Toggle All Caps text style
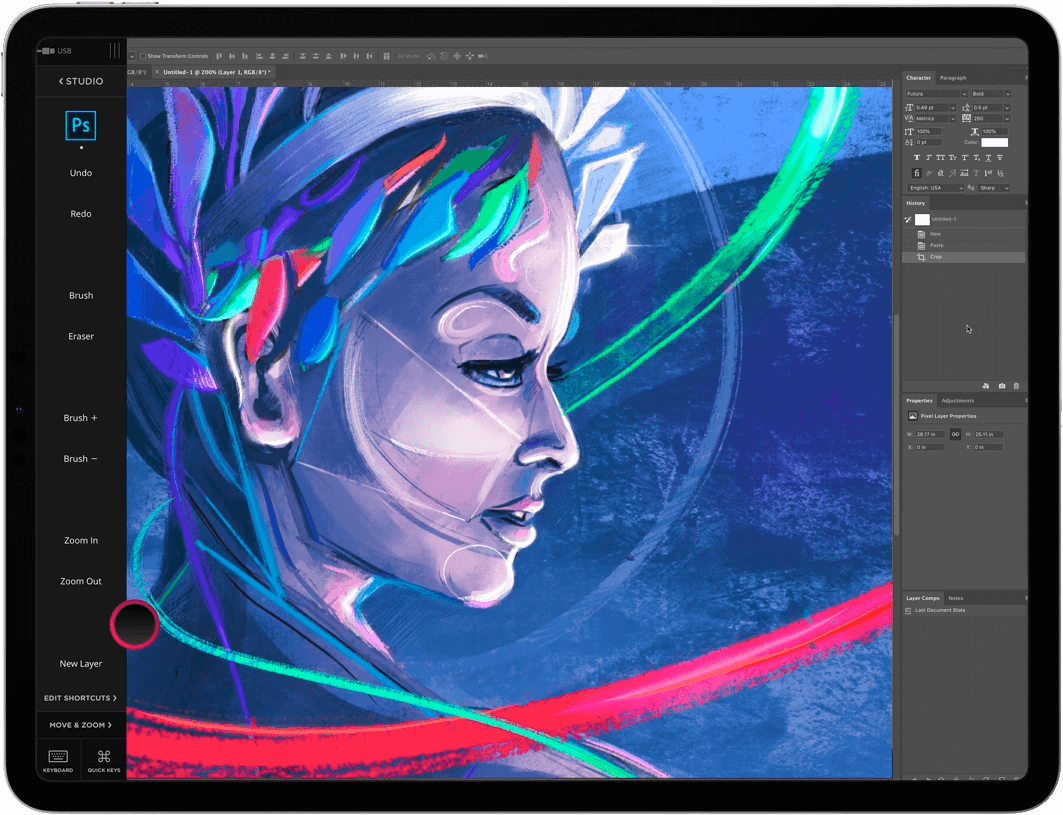This screenshot has height=815, width=1063. 940,157
